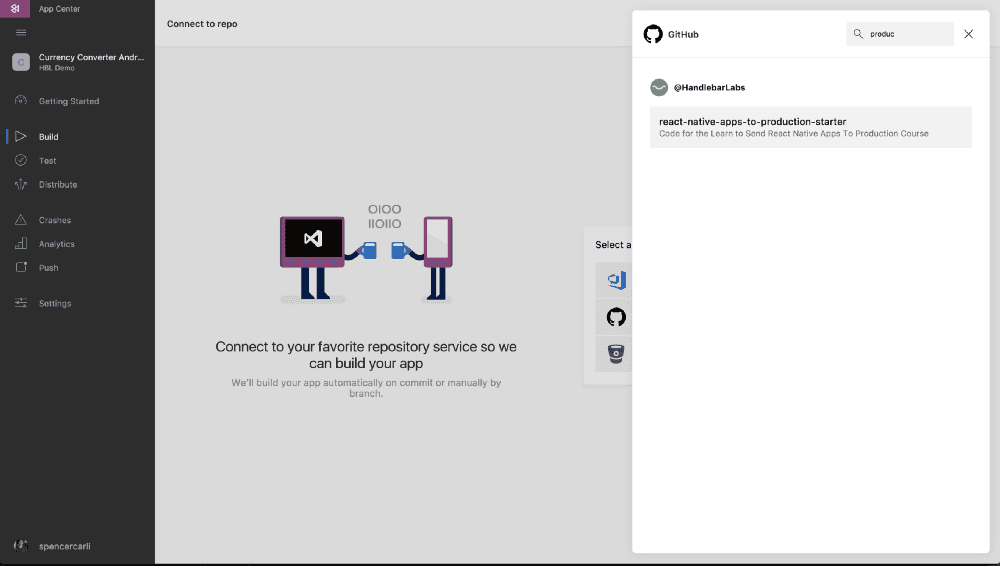
Task: Click the Getting Started dial icon
Action: (21, 100)
